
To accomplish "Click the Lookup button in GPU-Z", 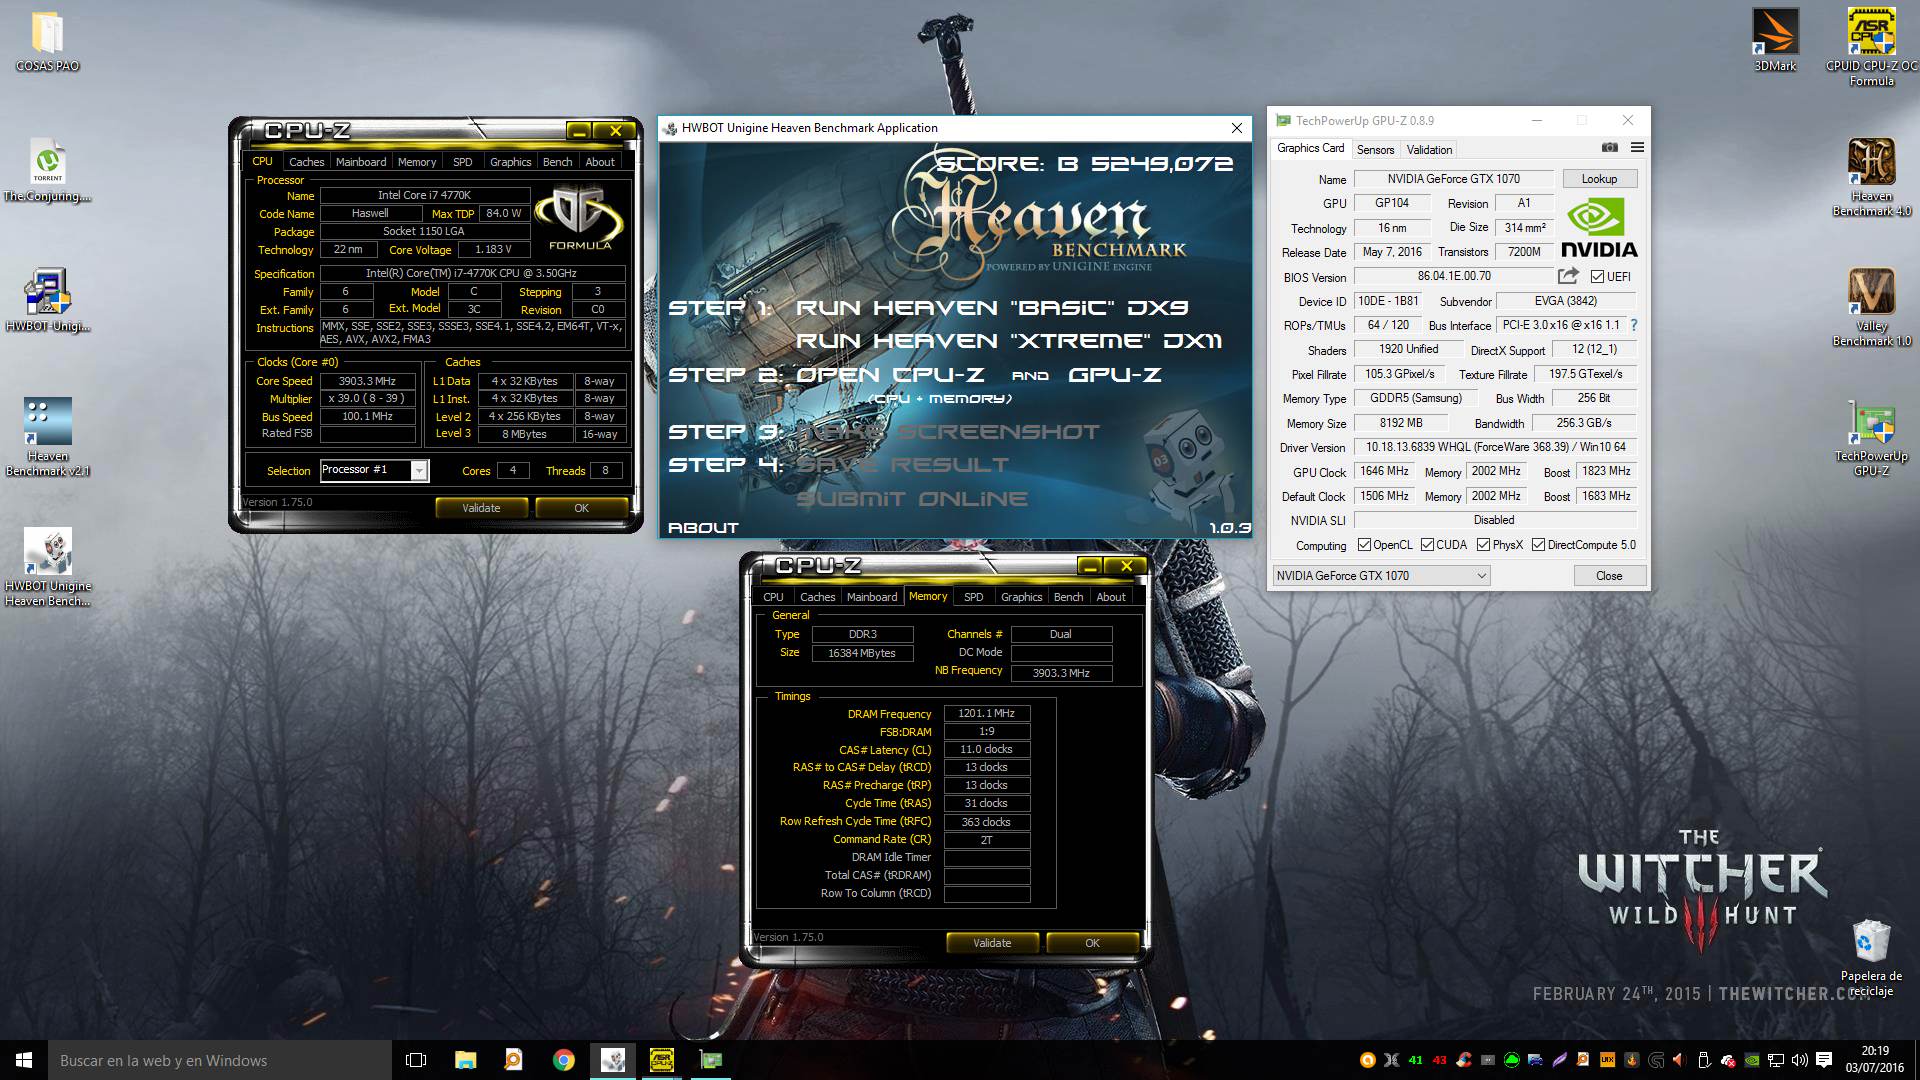I will click(x=1599, y=178).
